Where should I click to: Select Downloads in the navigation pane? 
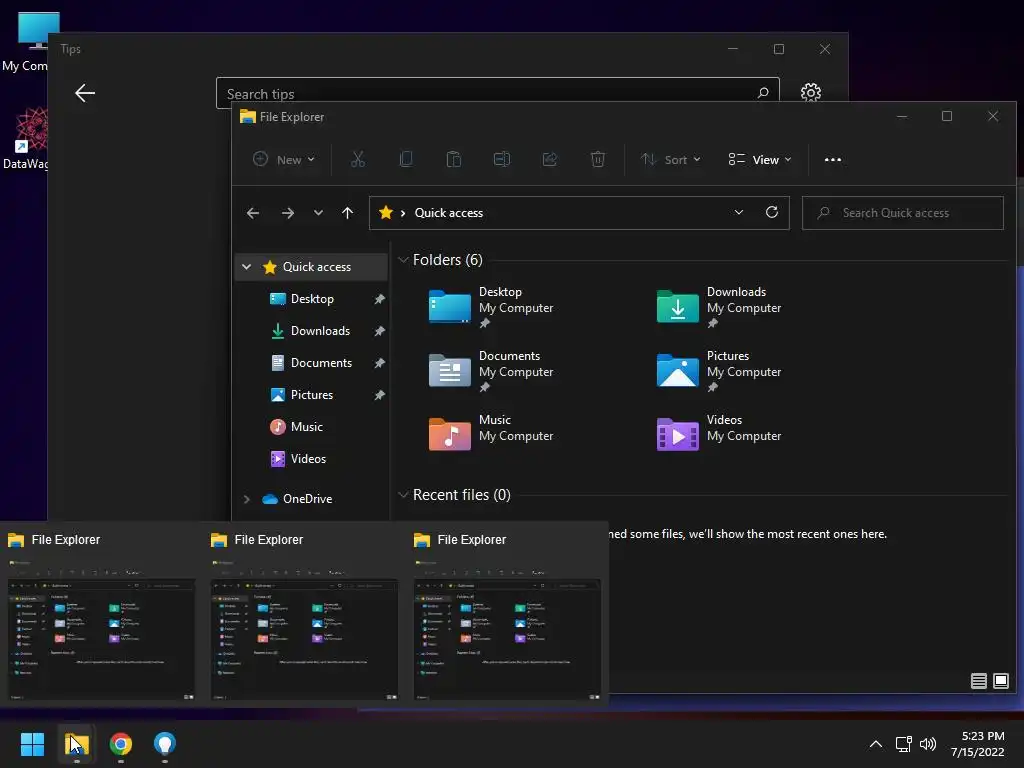pos(320,330)
